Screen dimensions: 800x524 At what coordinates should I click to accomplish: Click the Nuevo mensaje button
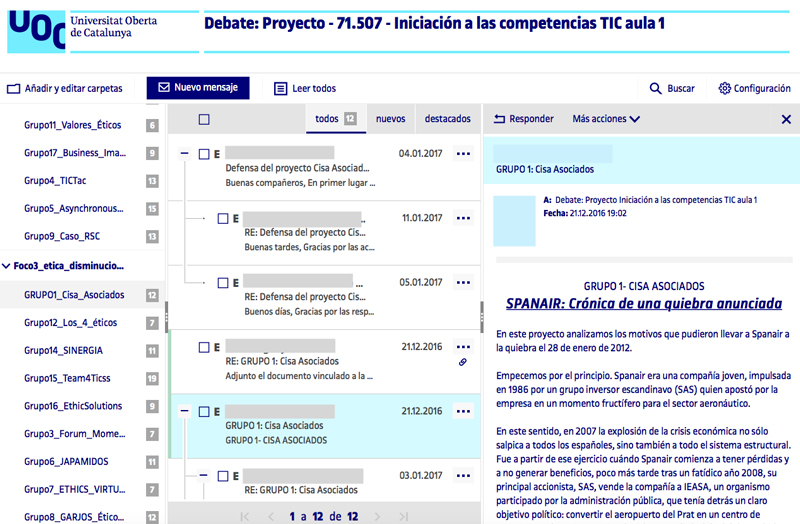click(x=198, y=88)
